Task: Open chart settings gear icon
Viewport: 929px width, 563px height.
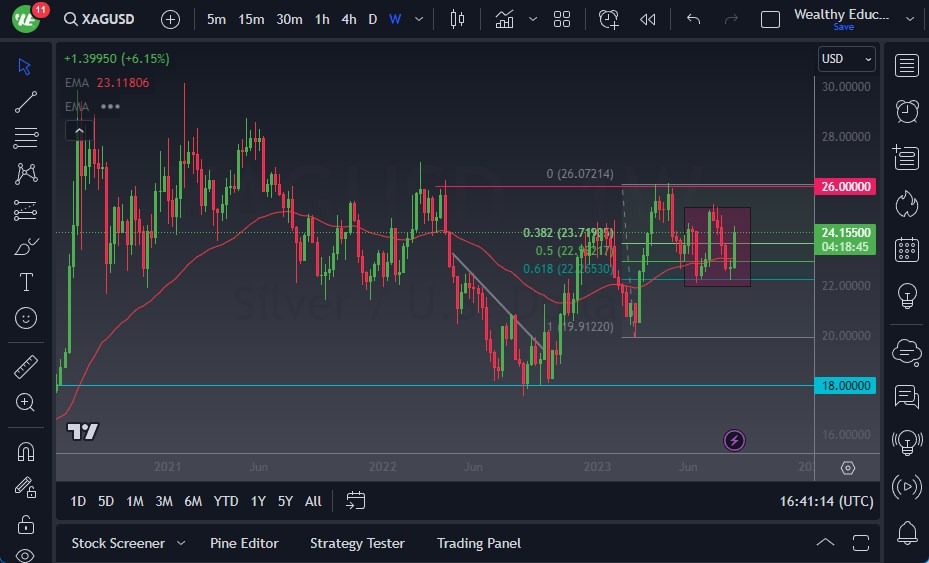Action: tap(848, 467)
